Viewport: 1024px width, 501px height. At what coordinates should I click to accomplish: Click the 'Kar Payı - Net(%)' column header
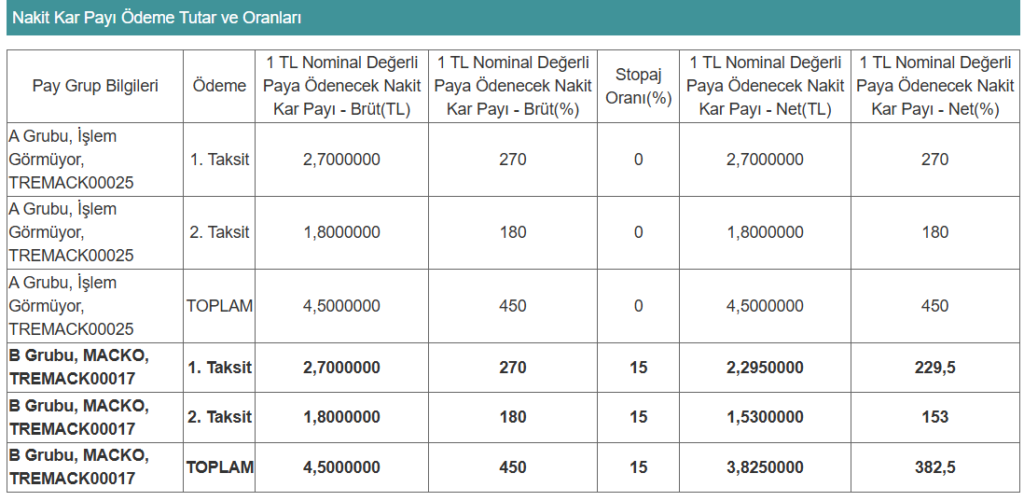(935, 86)
